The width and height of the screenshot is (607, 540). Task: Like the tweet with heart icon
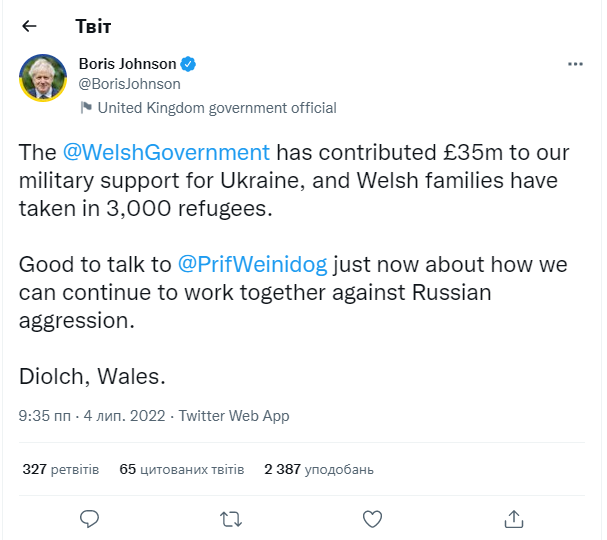click(372, 518)
